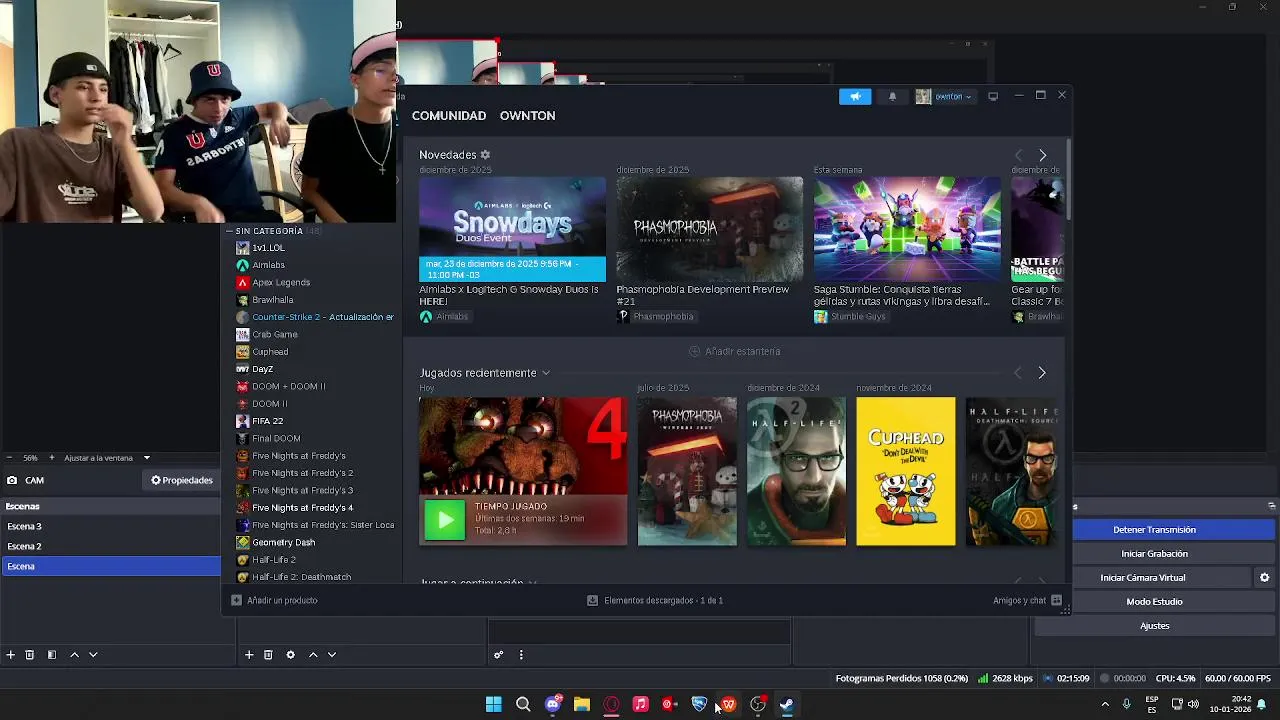Open OWNTON profile tab in Steam

click(x=527, y=116)
